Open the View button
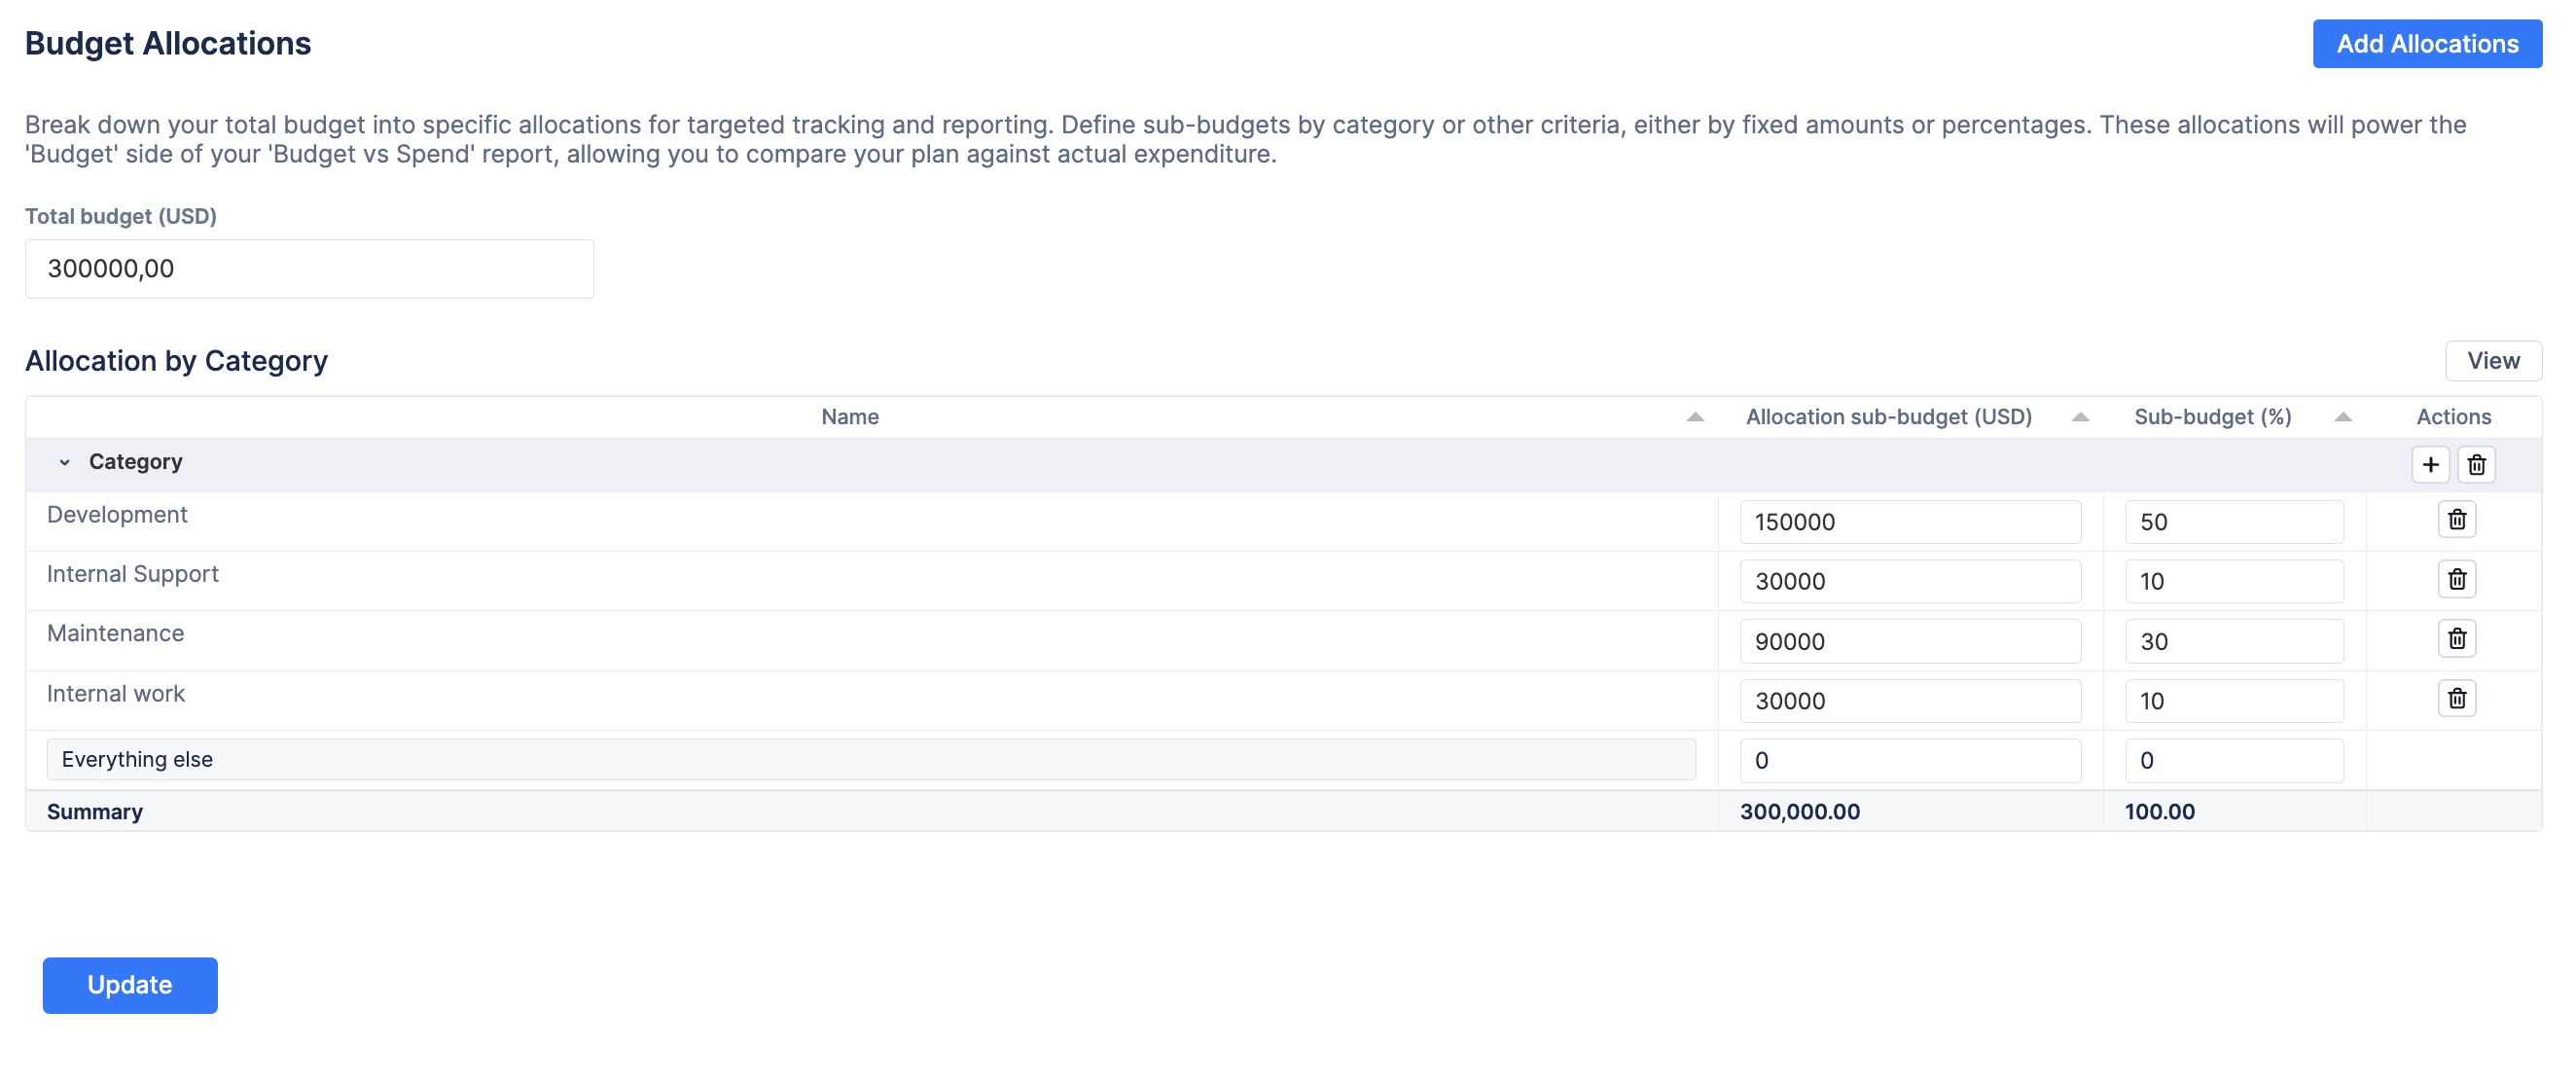The image size is (2576, 1082). (2492, 361)
